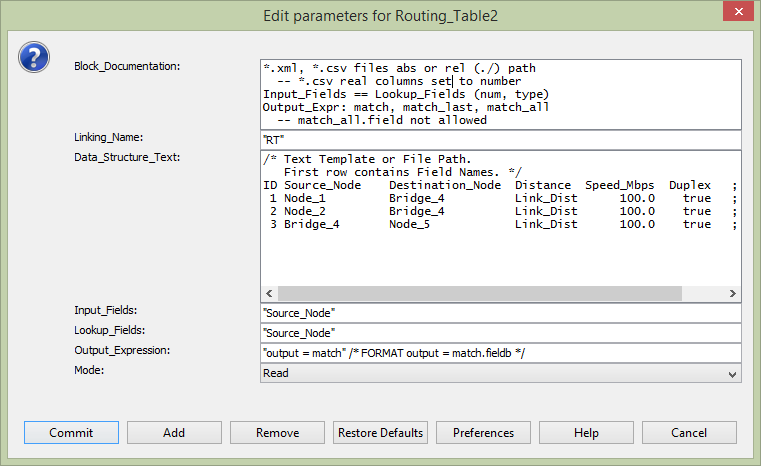
Task: Click the Remove button
Action: pyautogui.click(x=277, y=433)
